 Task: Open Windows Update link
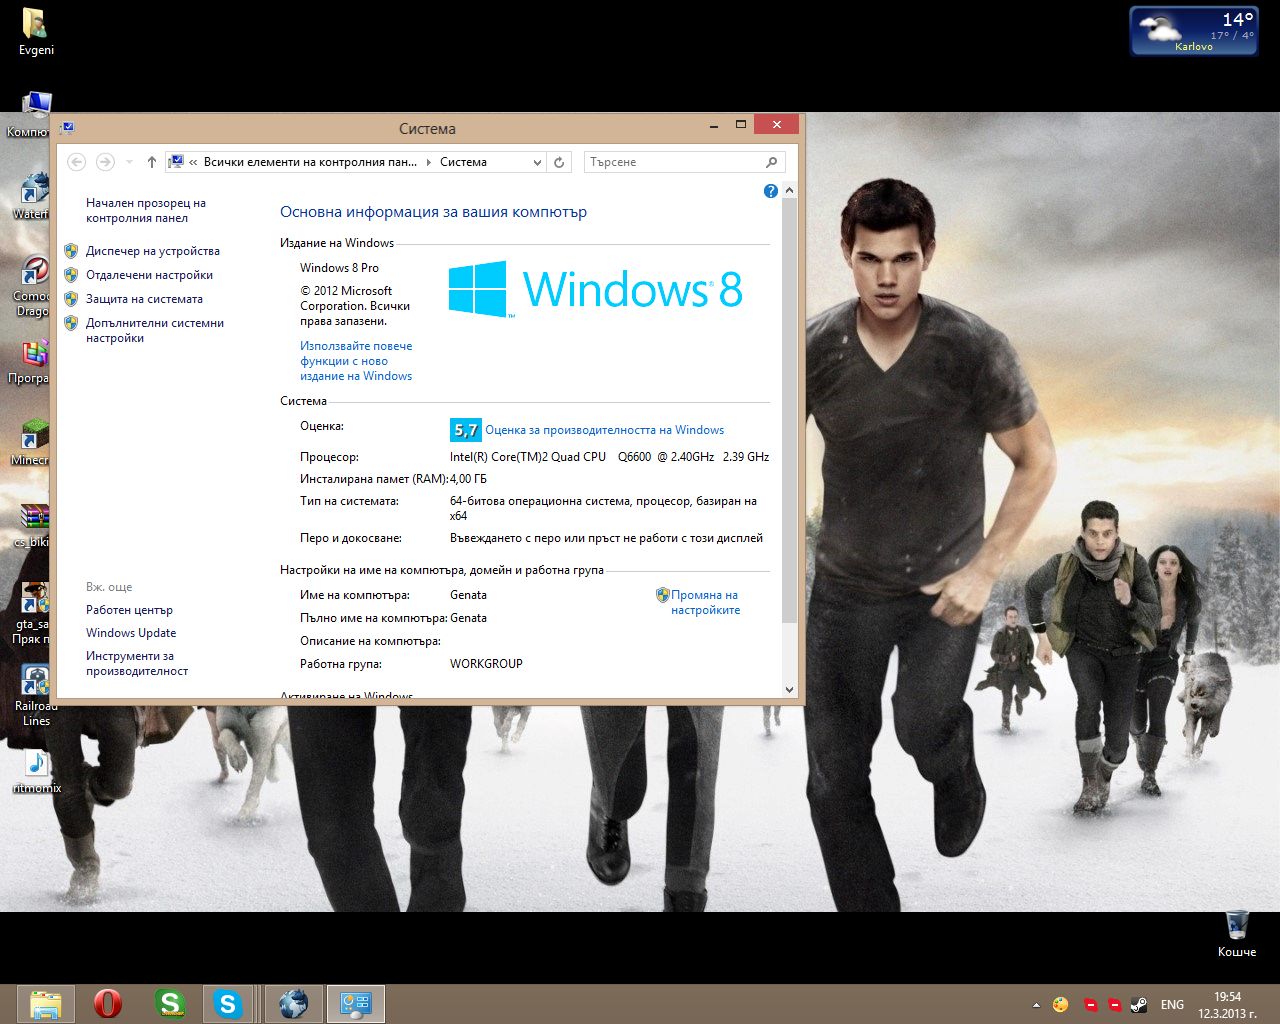point(131,633)
